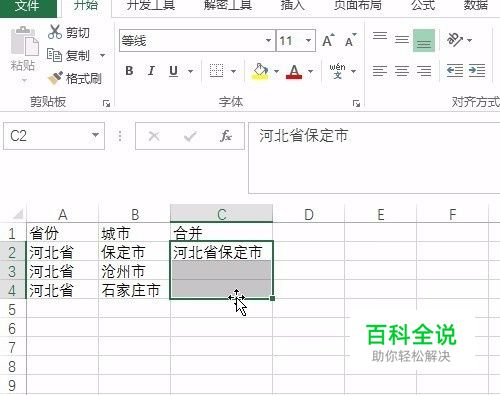
Task: Open the font size dropdown arrow
Action: (308, 40)
